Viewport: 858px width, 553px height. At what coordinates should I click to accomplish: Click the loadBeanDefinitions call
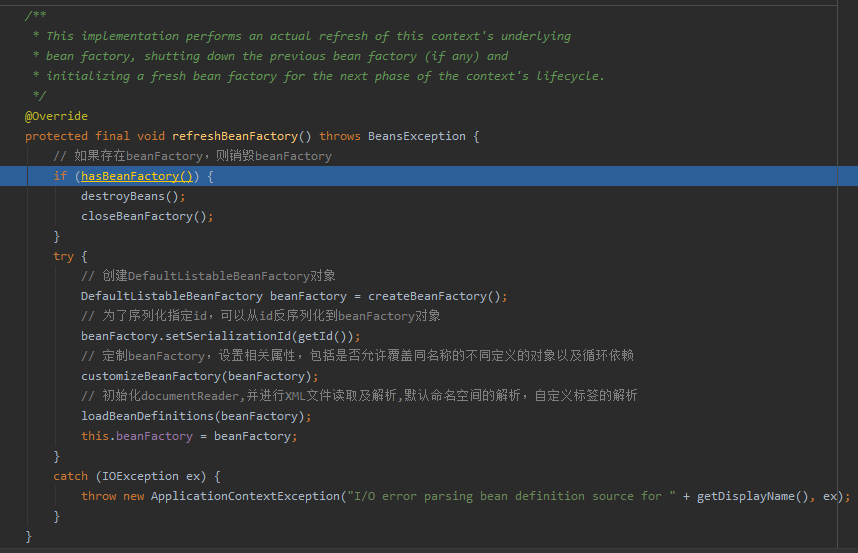pos(148,416)
